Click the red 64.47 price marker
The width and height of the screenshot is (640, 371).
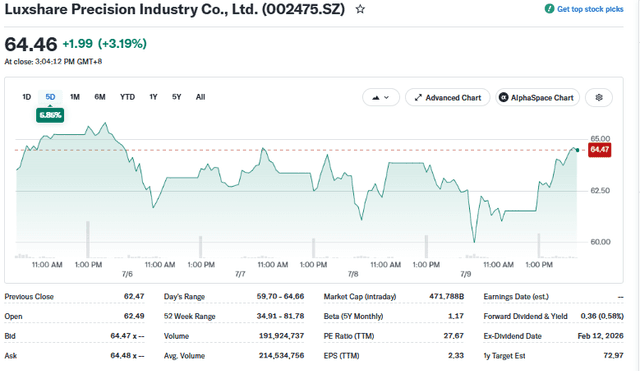coord(600,149)
